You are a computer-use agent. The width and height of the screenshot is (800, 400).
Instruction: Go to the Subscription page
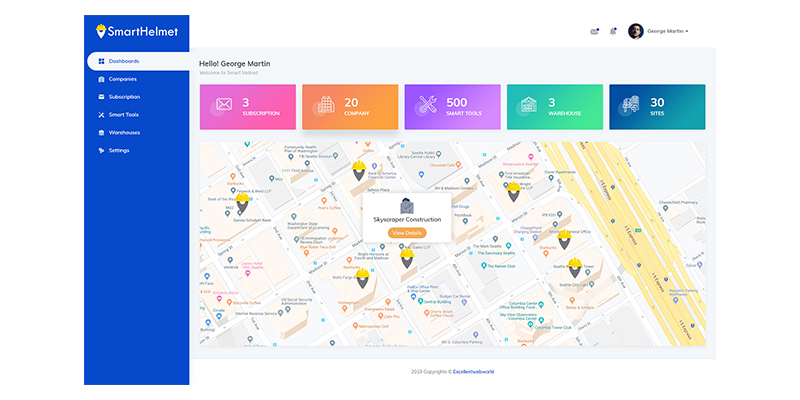pyautogui.click(x=124, y=97)
